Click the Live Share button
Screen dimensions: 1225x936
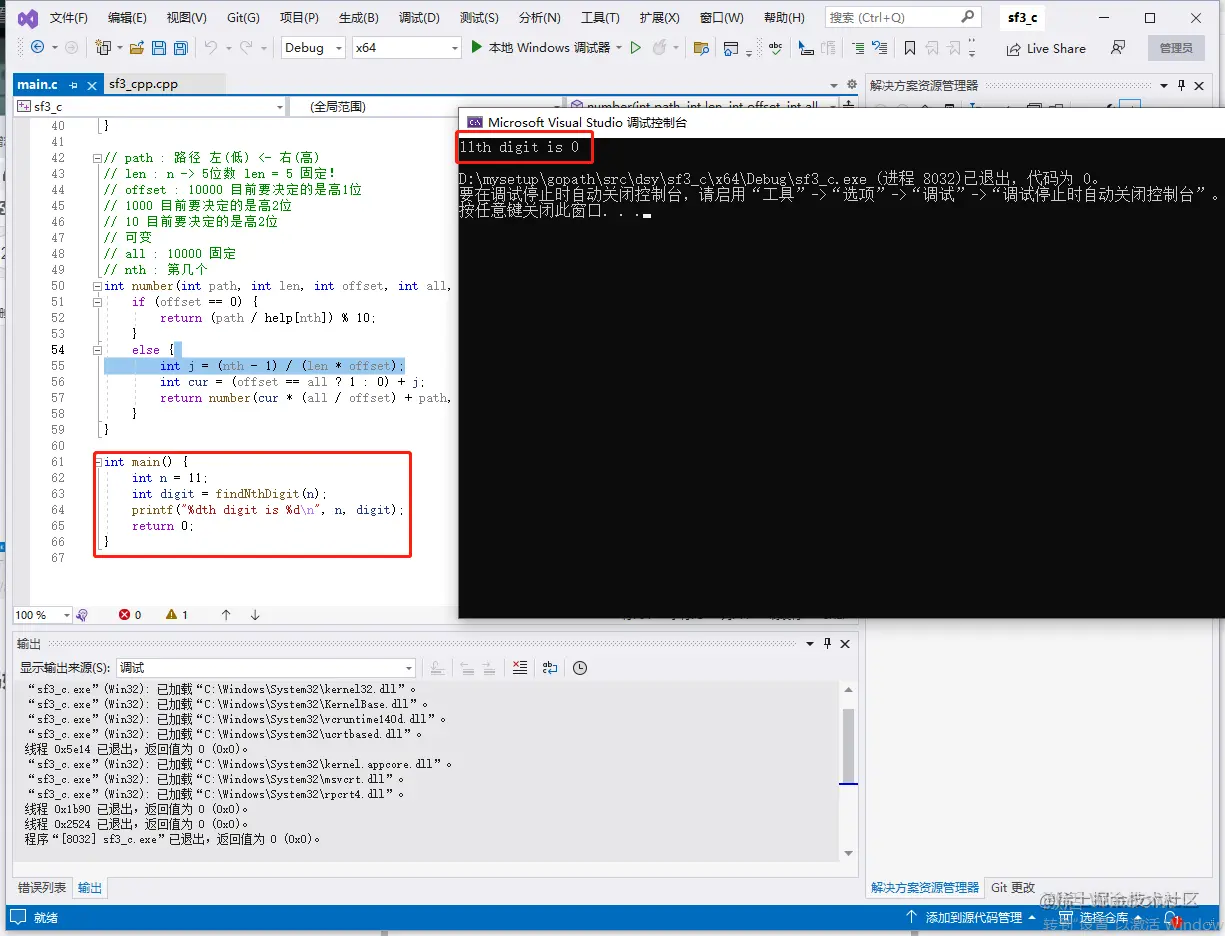(x=1046, y=48)
